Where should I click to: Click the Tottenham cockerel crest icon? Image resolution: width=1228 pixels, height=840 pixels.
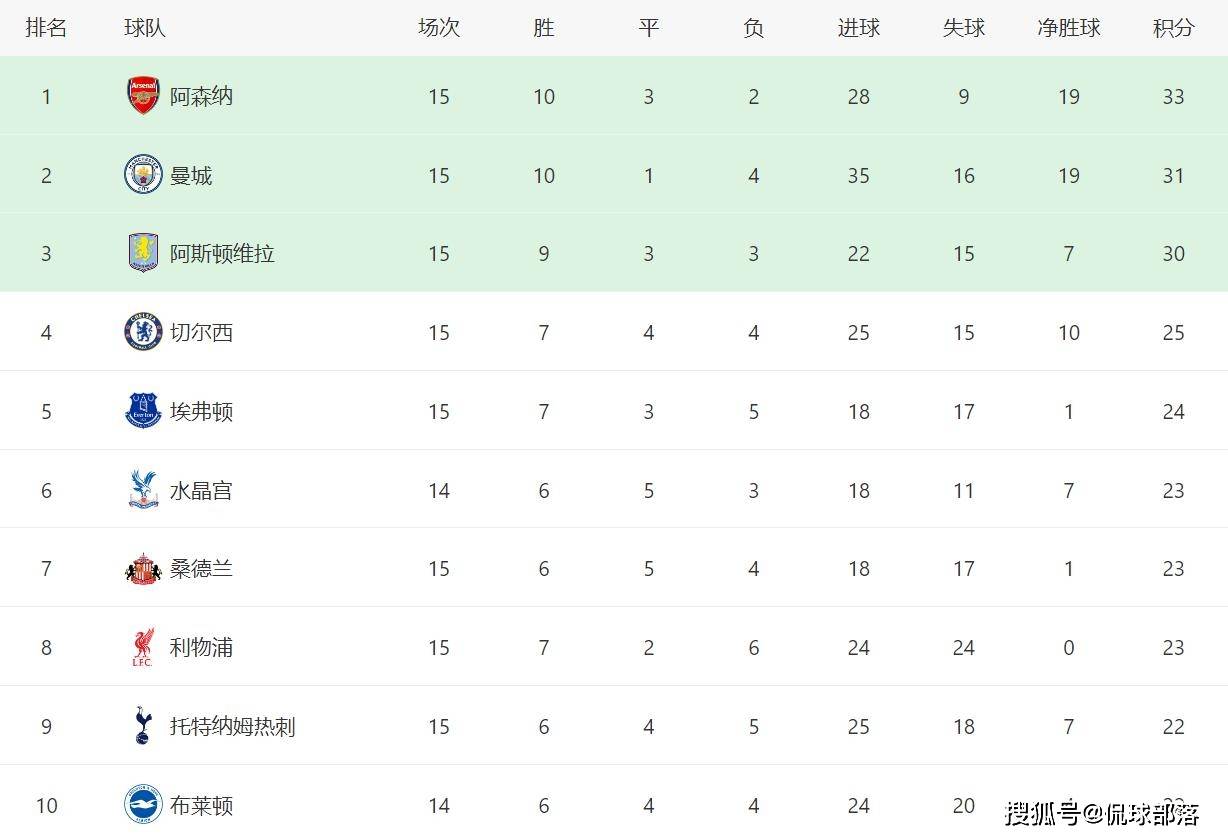(143, 726)
